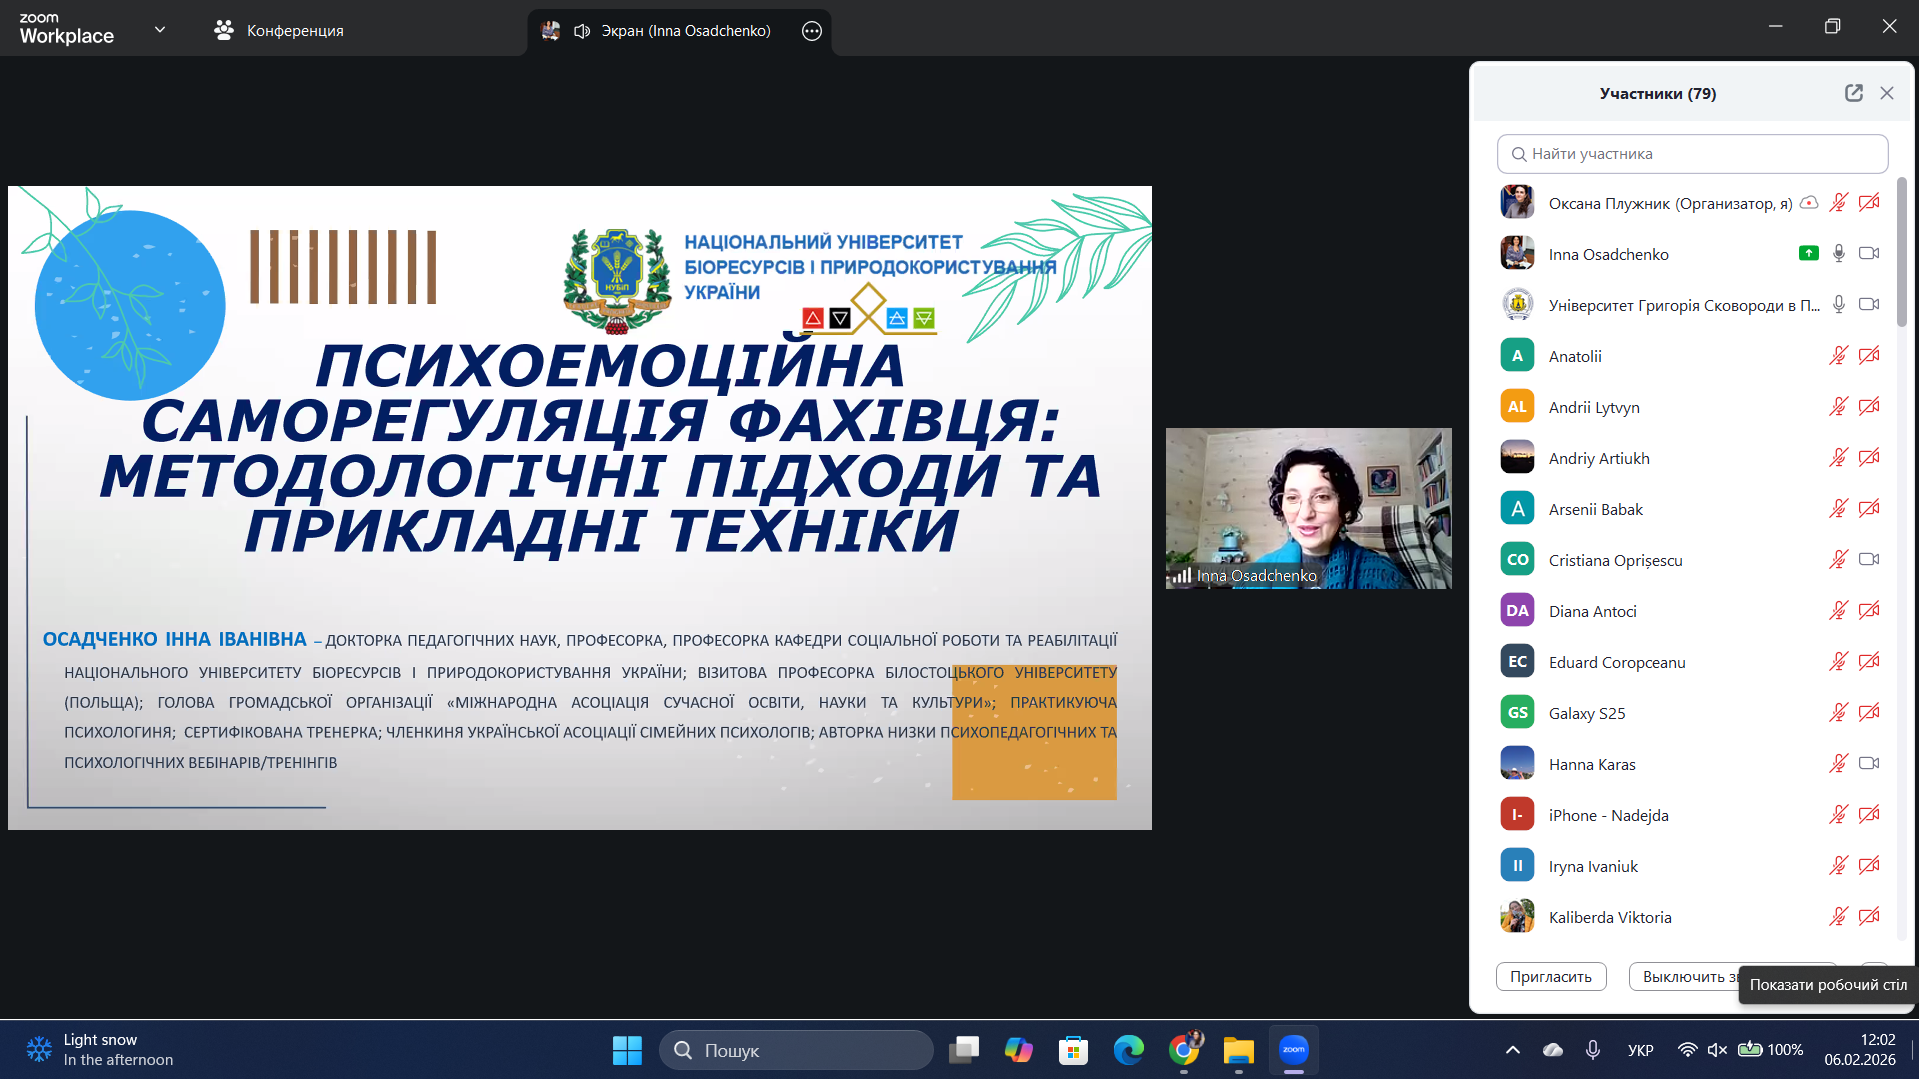
Task: Toggle Hanna Karas's video camera icon
Action: point(1868,764)
